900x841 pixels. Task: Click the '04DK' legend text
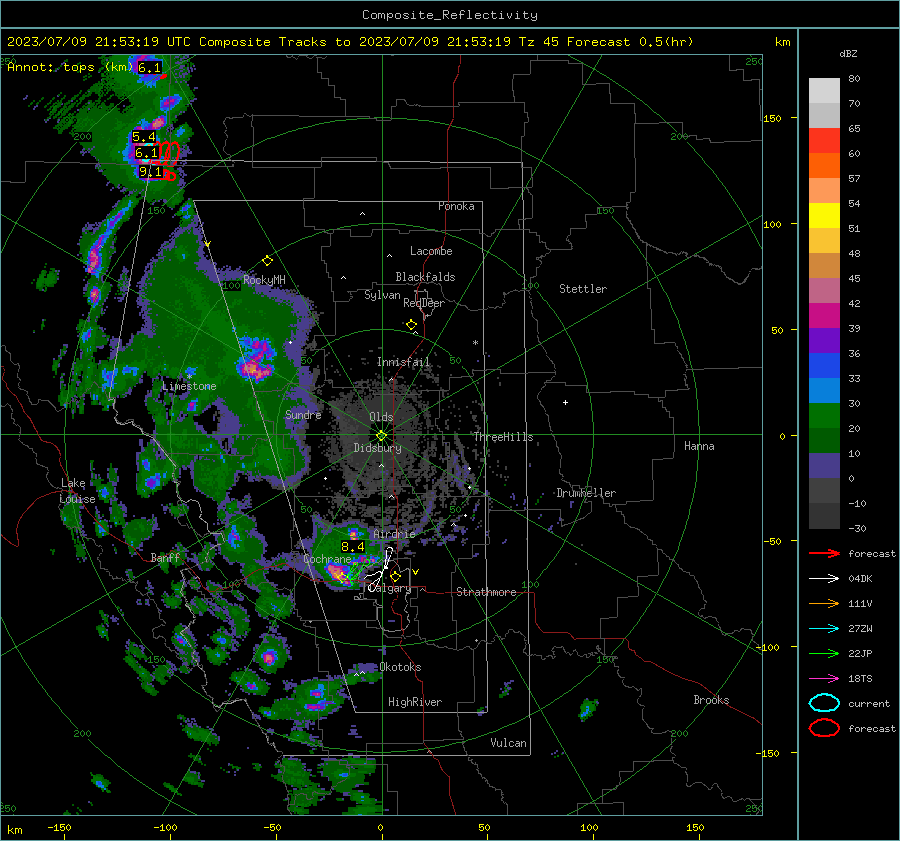click(860, 579)
